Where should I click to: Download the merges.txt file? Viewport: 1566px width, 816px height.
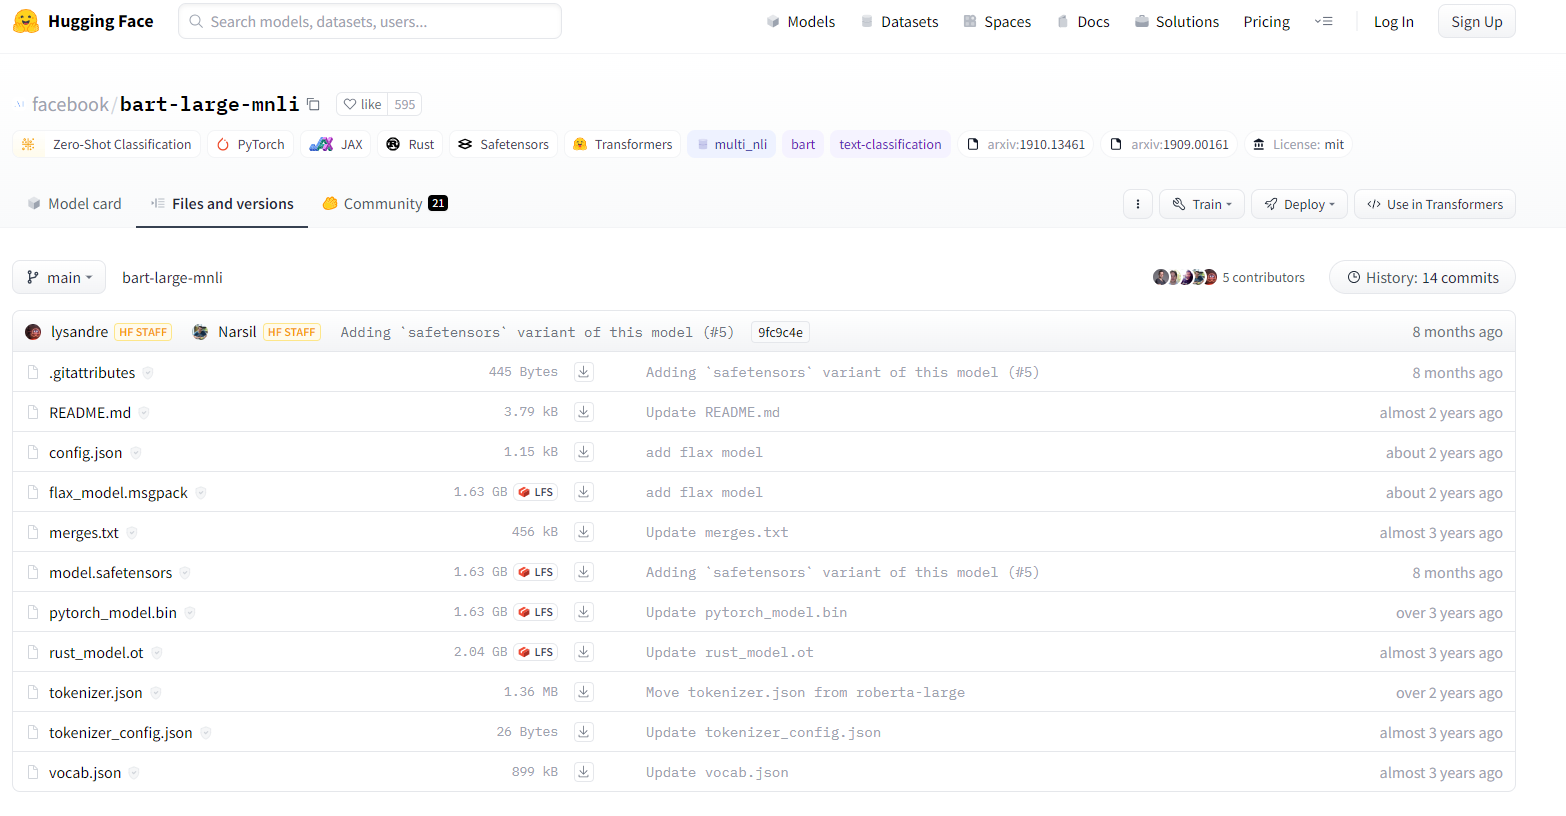(x=584, y=532)
